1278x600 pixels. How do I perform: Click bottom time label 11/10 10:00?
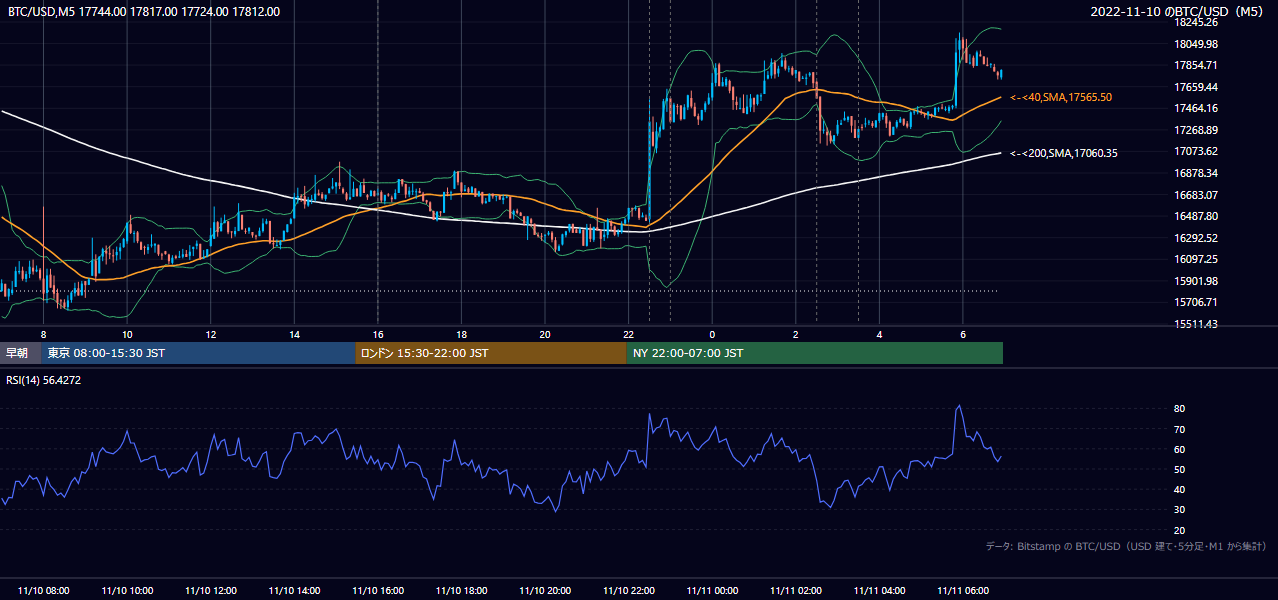127,591
